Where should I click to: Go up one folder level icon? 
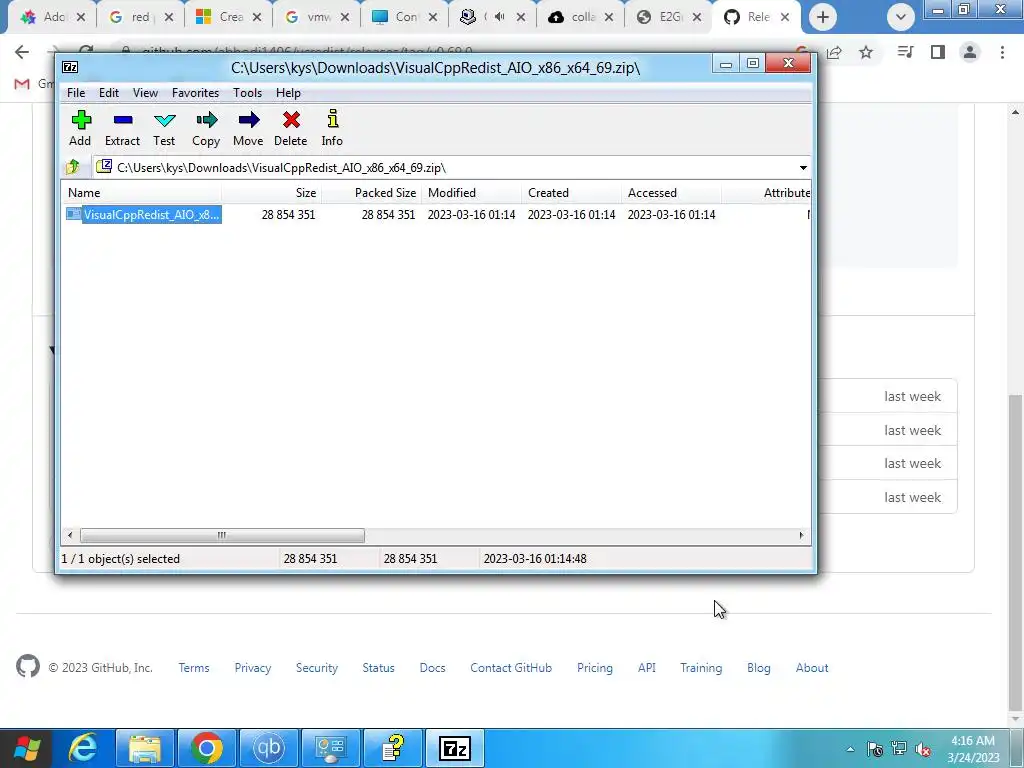click(72, 167)
